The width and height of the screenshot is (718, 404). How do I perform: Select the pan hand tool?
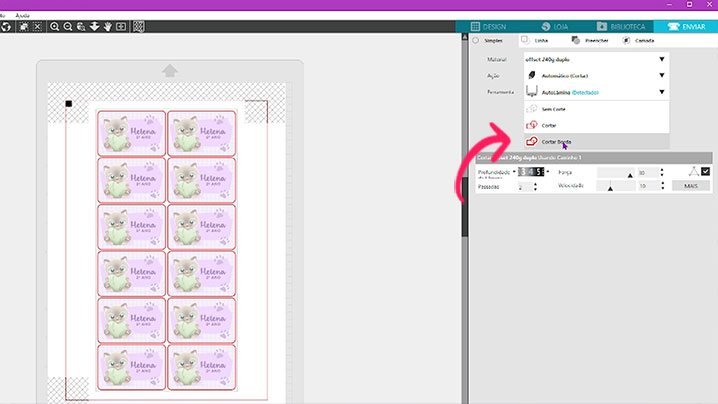[108, 26]
